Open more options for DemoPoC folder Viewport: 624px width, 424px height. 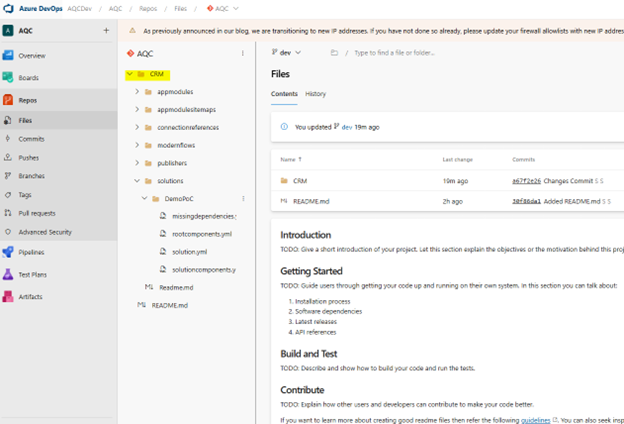pyautogui.click(x=243, y=199)
